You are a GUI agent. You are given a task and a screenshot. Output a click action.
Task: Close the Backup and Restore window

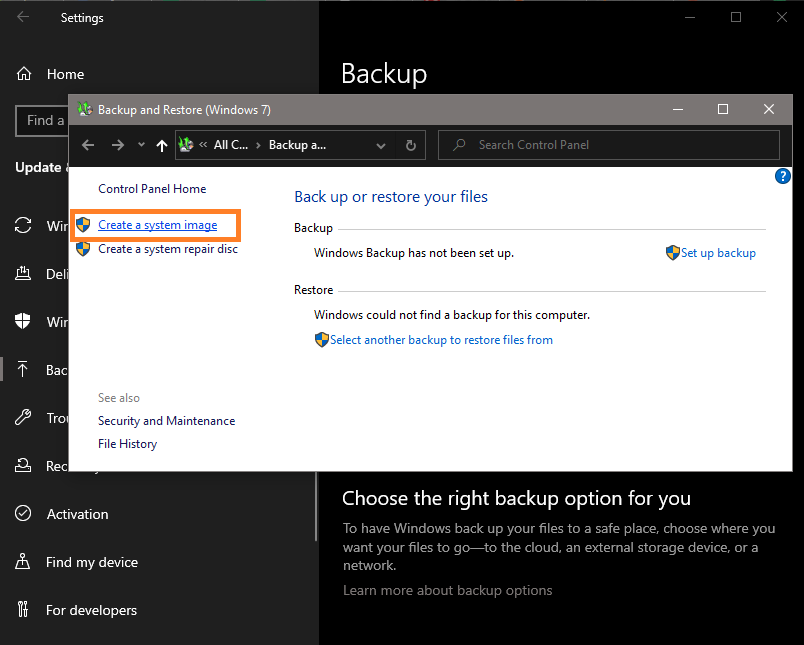[769, 109]
